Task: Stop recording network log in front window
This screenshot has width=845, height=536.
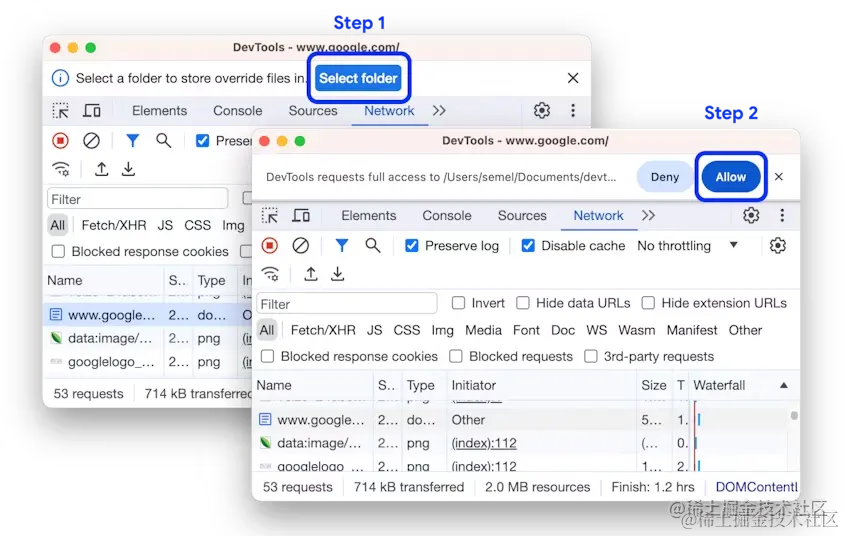Action: point(269,246)
